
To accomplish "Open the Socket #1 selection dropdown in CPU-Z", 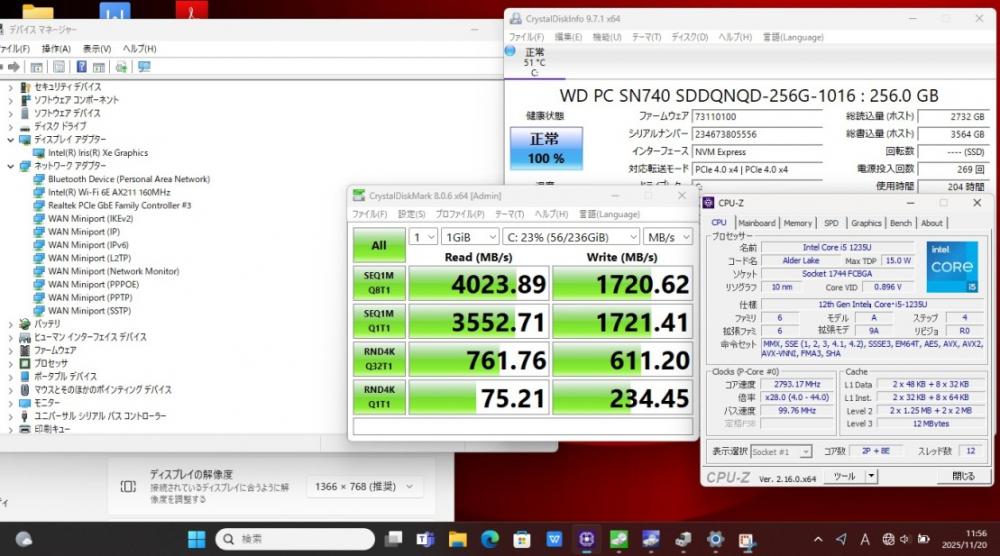I will (781, 451).
